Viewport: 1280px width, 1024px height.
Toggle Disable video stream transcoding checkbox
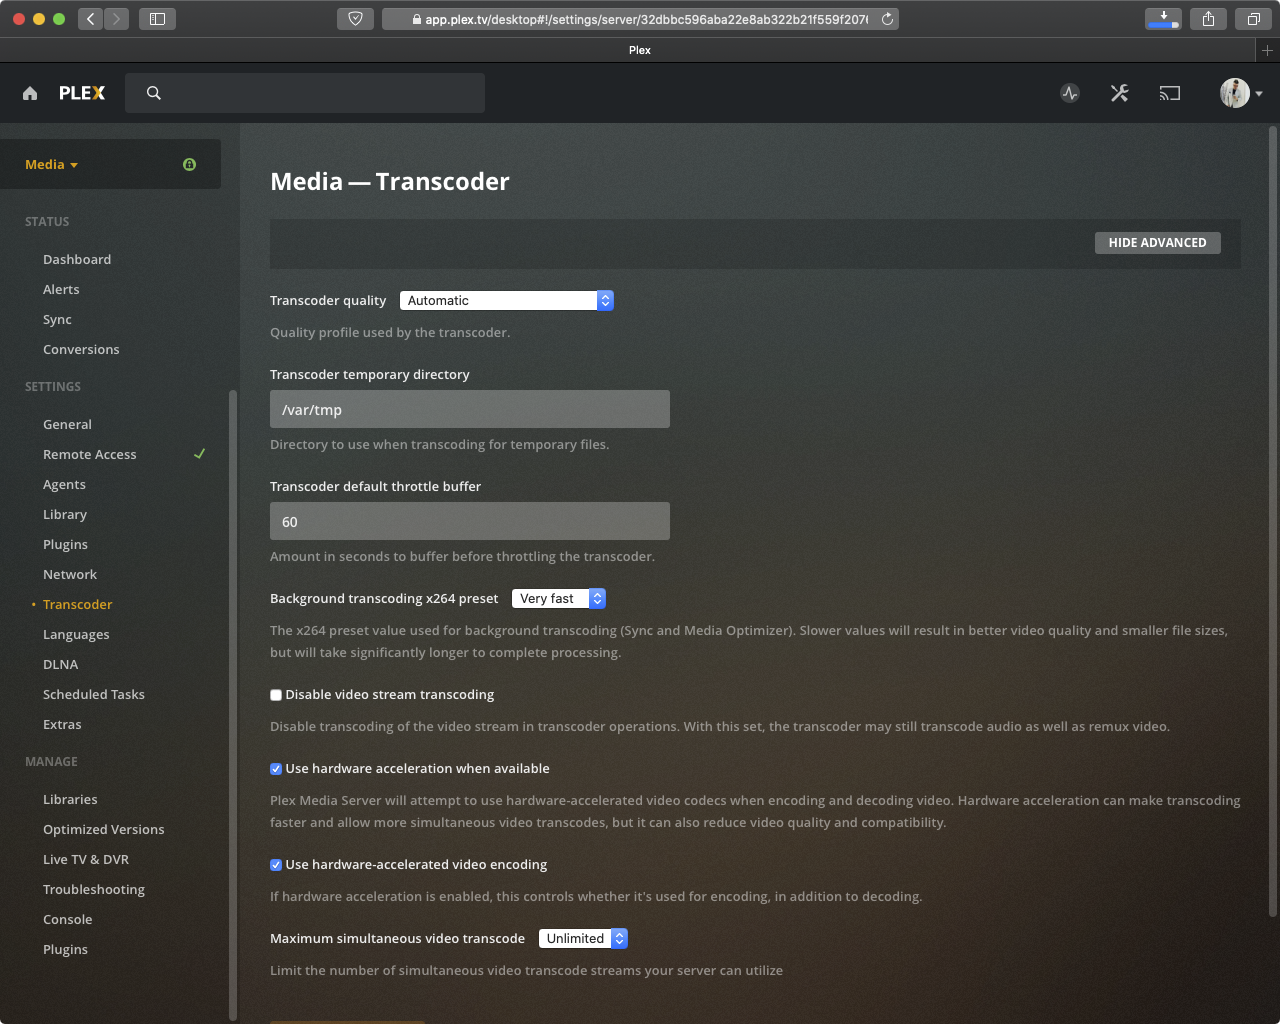tap(276, 695)
